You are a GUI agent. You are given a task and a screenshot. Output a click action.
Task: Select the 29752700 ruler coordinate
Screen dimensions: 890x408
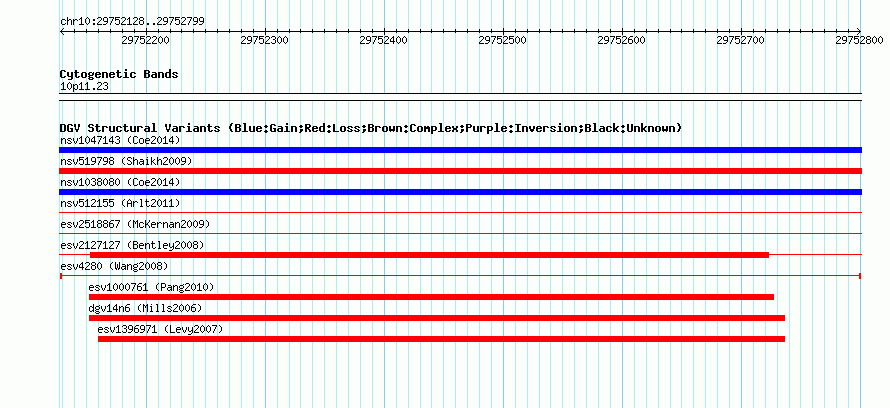[x=741, y=40]
